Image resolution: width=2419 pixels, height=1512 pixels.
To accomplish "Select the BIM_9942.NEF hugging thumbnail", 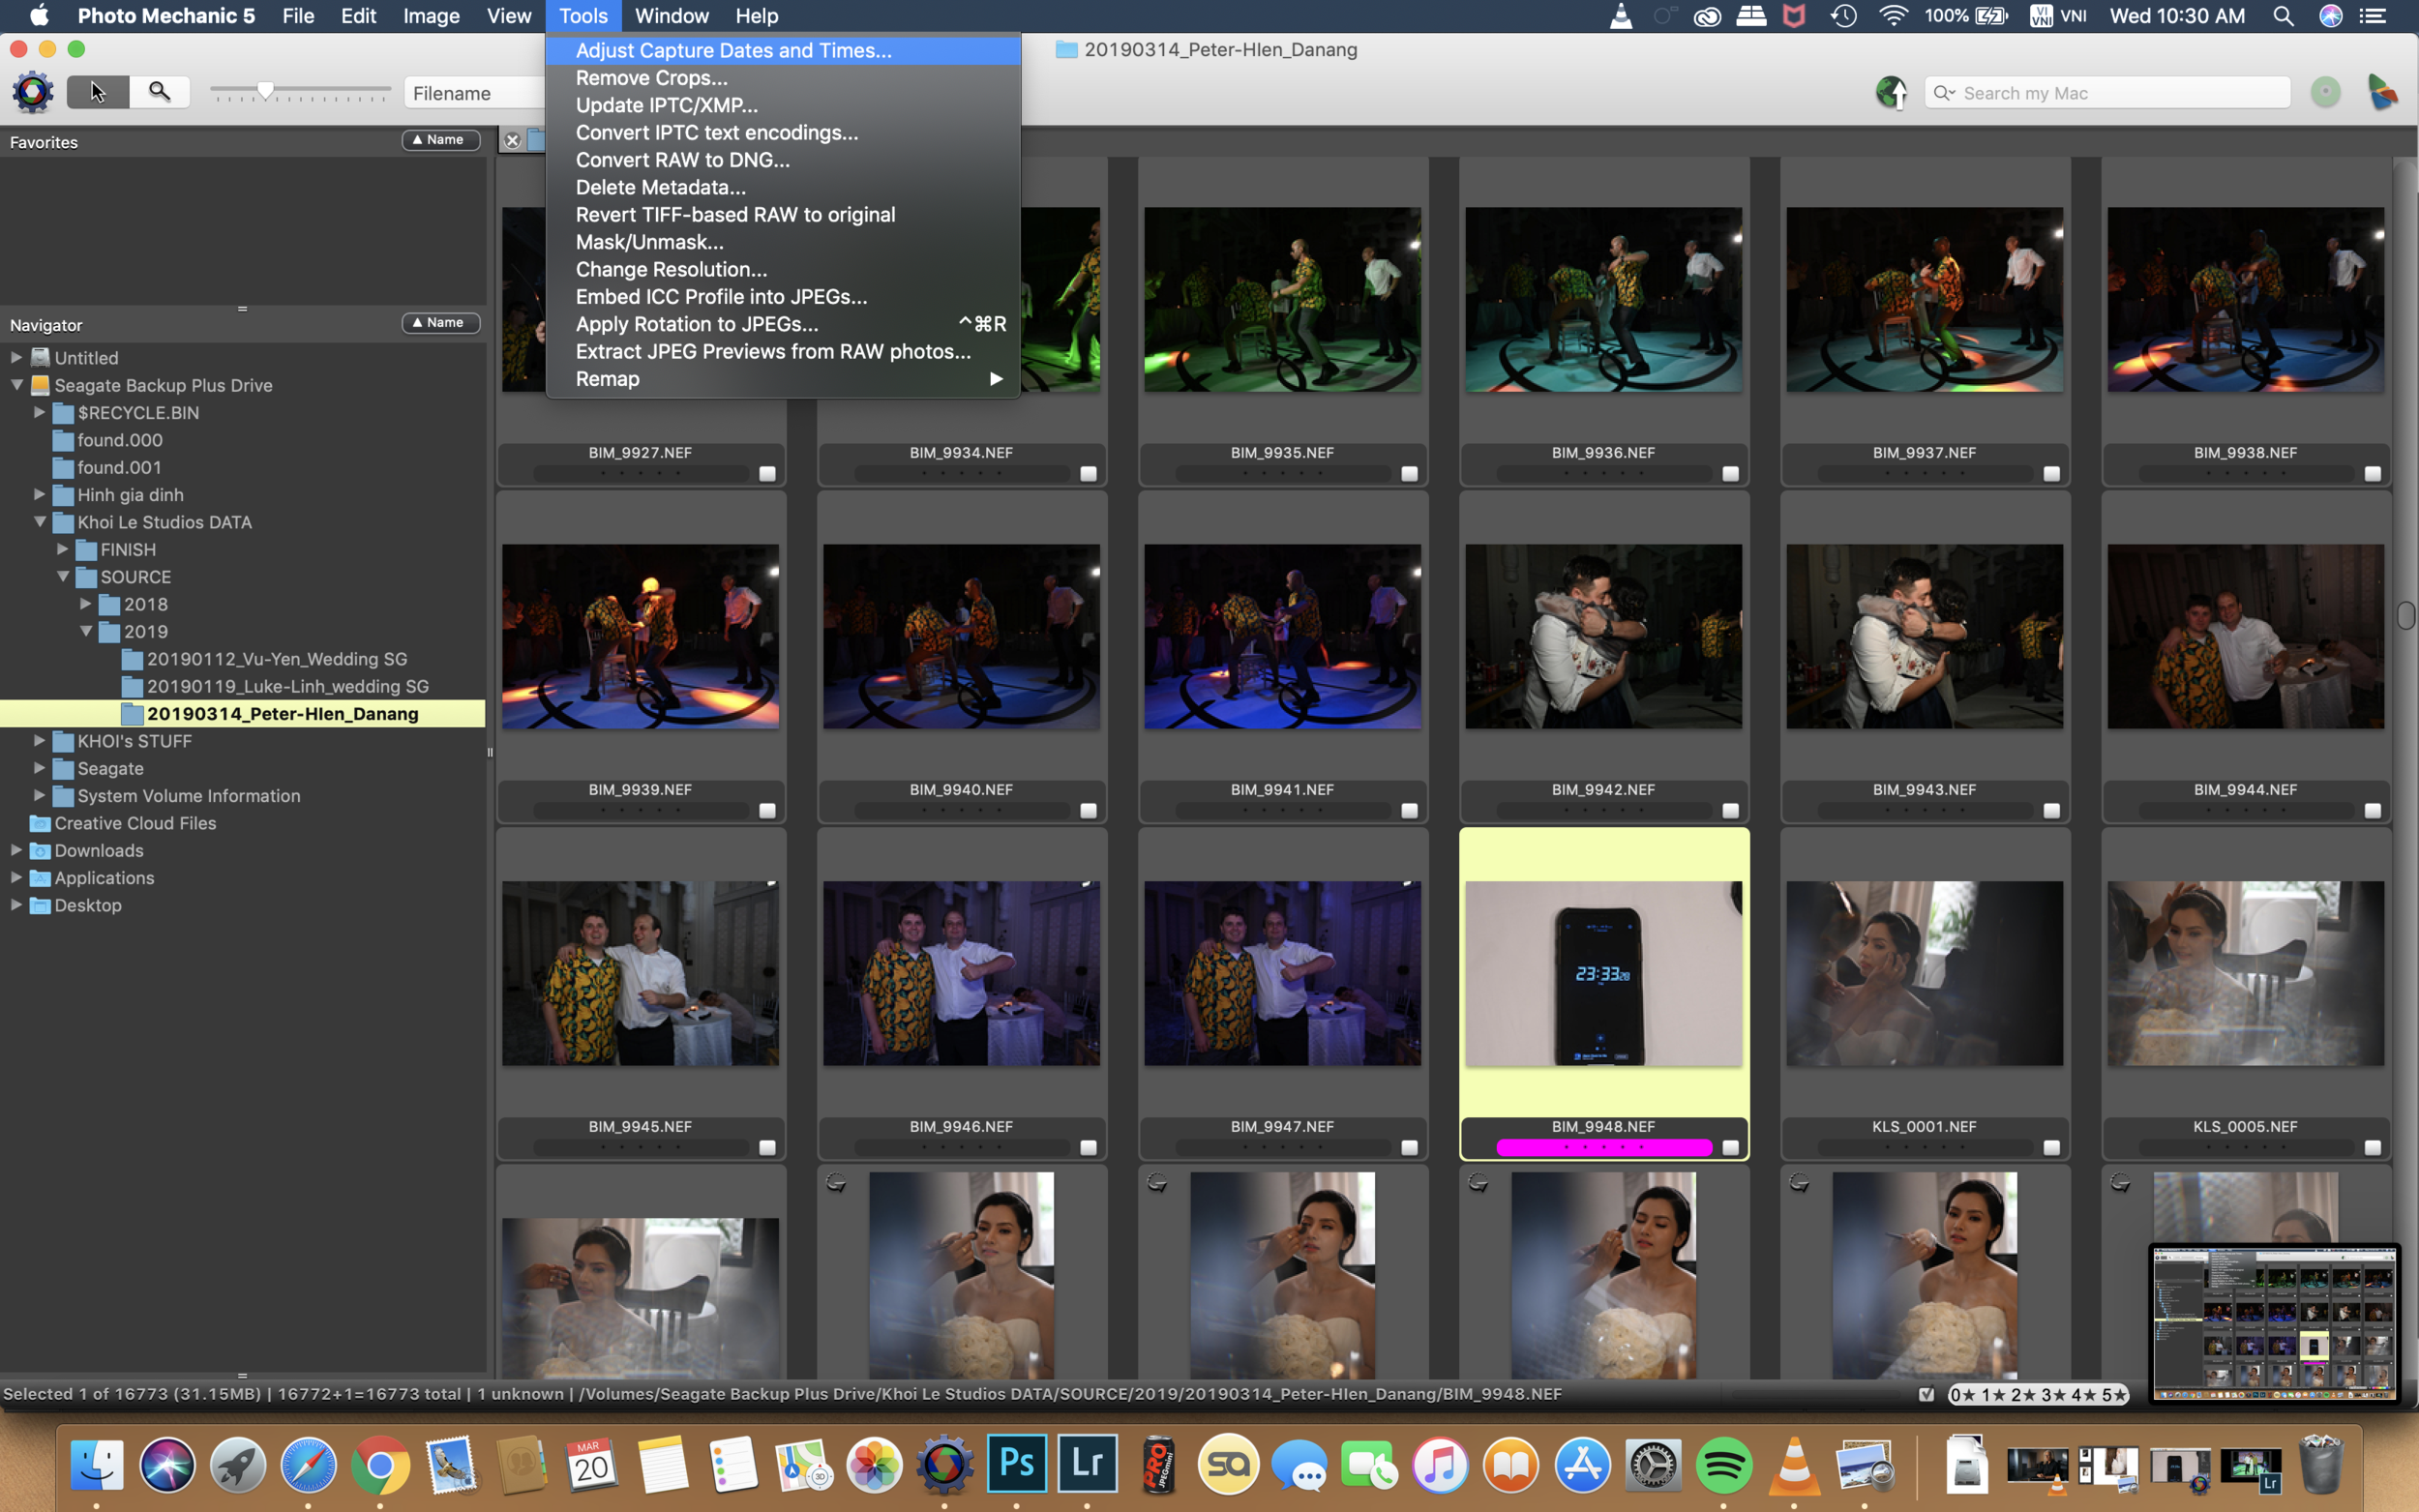I will click(x=1604, y=637).
